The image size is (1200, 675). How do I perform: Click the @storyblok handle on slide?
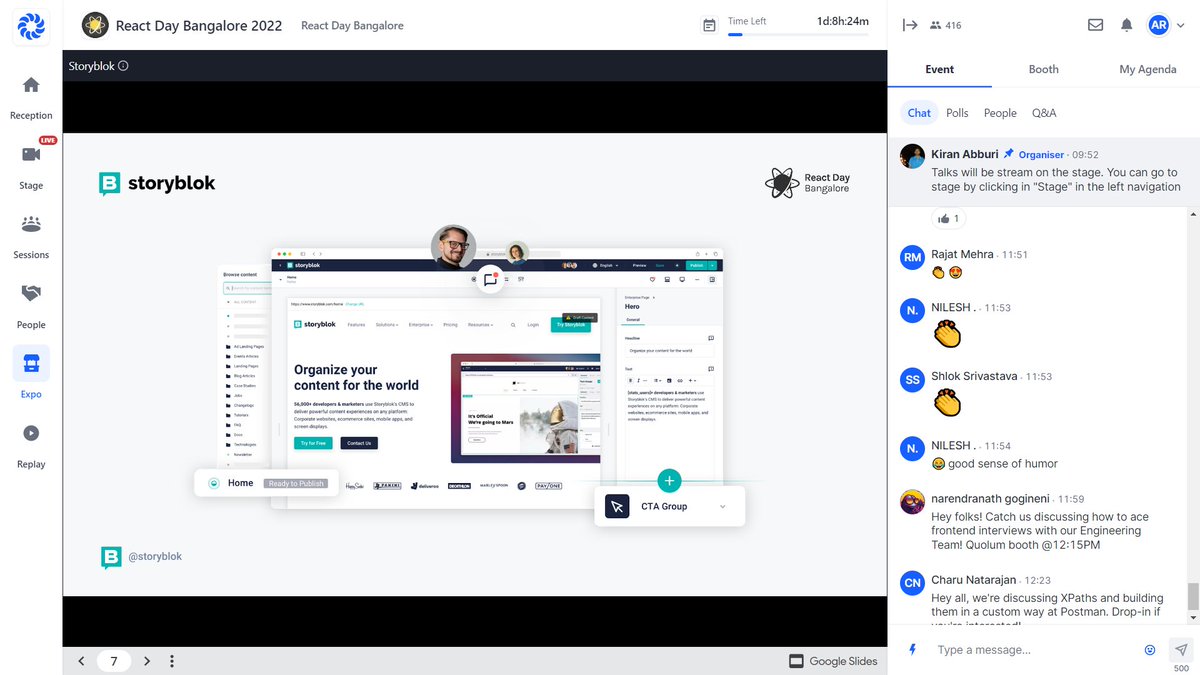point(155,556)
